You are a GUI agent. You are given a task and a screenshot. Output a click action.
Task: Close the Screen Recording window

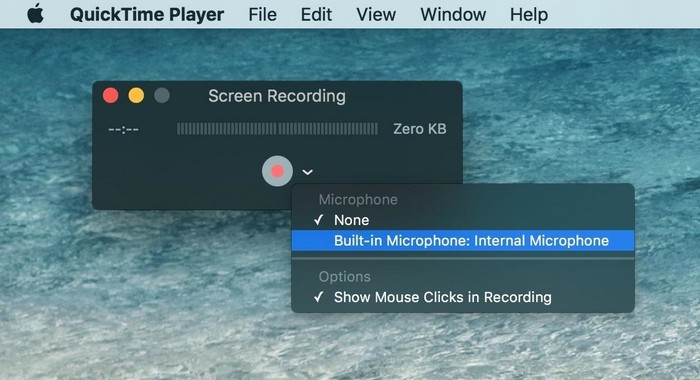tap(111, 96)
